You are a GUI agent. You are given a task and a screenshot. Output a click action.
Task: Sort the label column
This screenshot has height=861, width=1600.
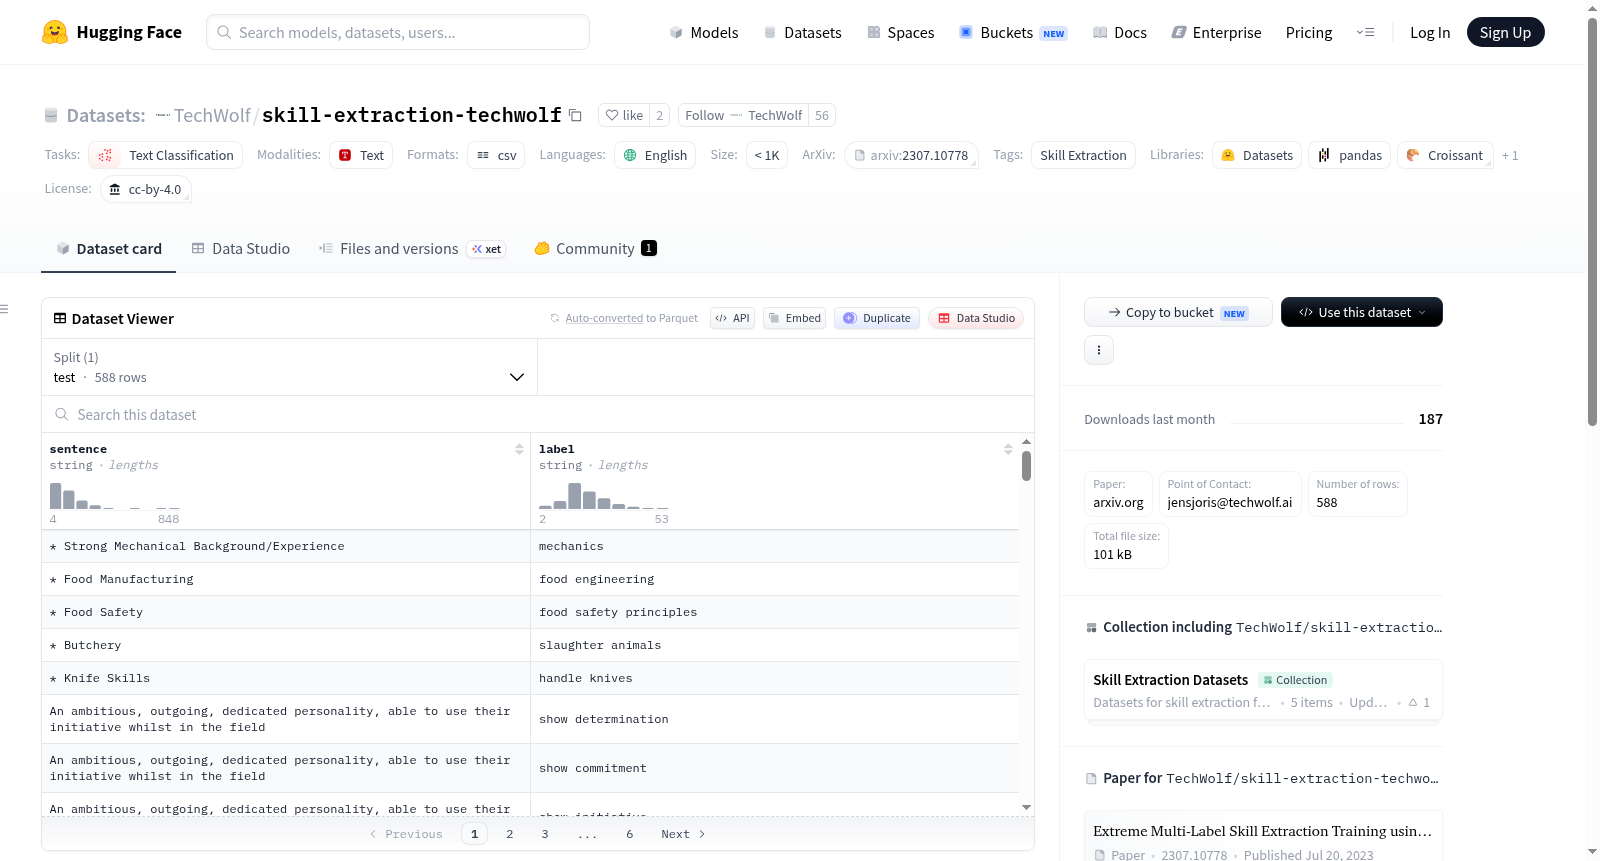[1008, 449]
